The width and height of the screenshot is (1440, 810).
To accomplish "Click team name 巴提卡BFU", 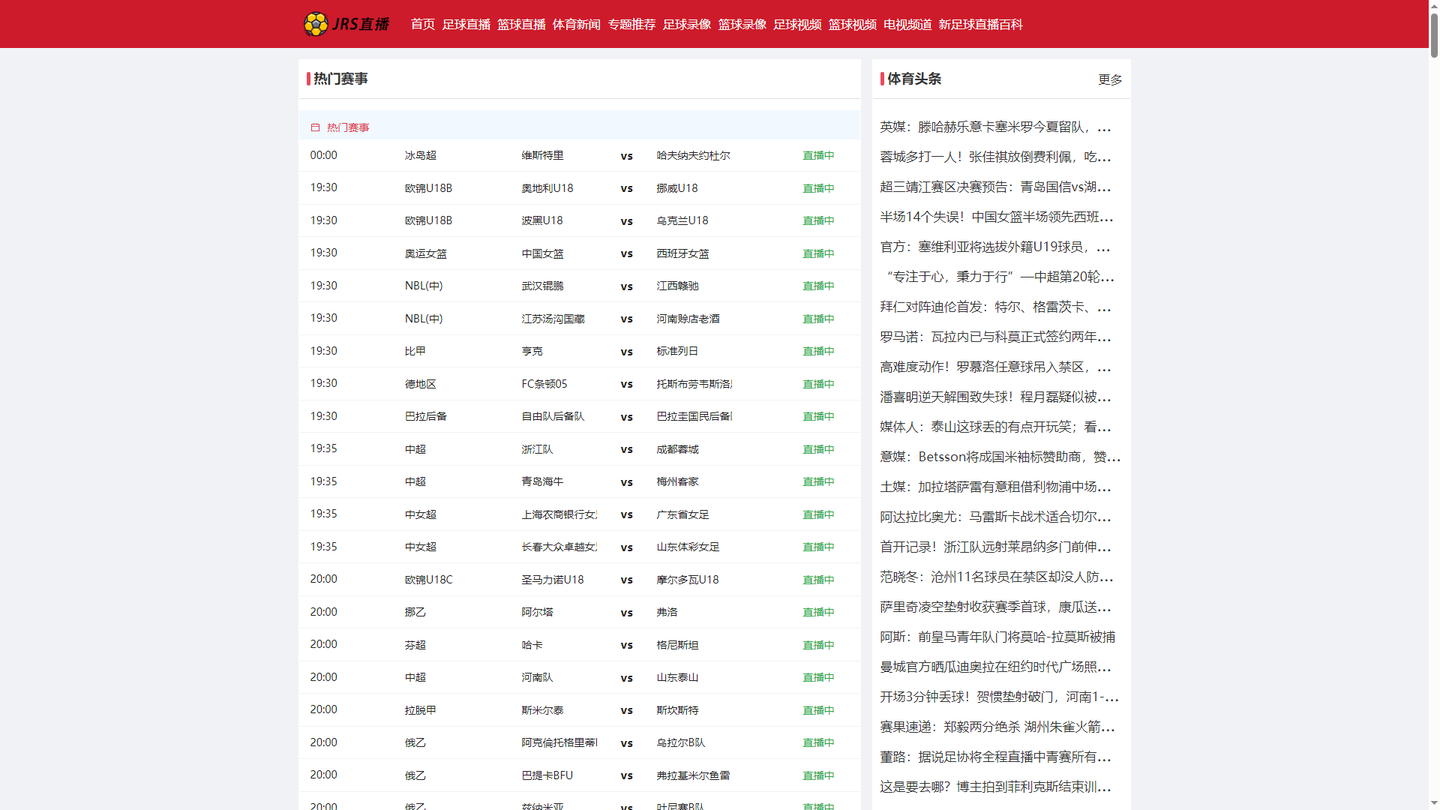I will [547, 776].
